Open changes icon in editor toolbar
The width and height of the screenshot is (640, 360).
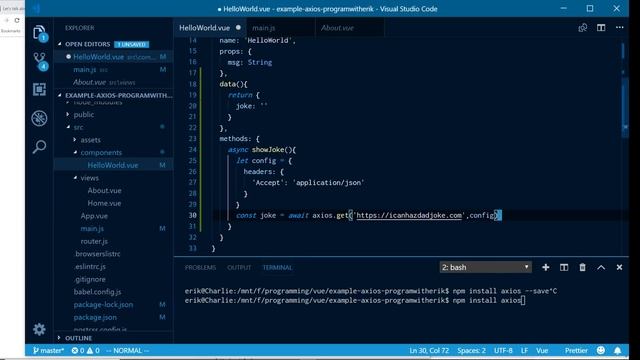(582, 28)
